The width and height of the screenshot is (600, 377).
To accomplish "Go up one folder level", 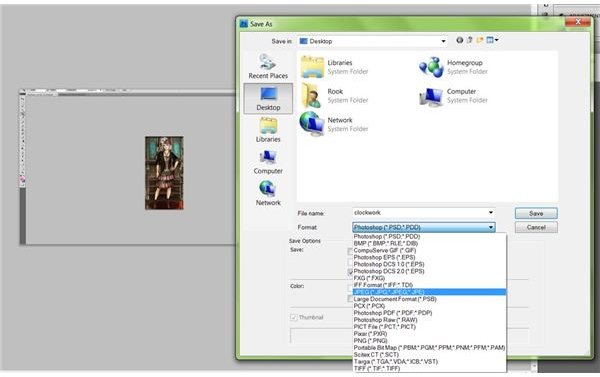I will tap(470, 40).
